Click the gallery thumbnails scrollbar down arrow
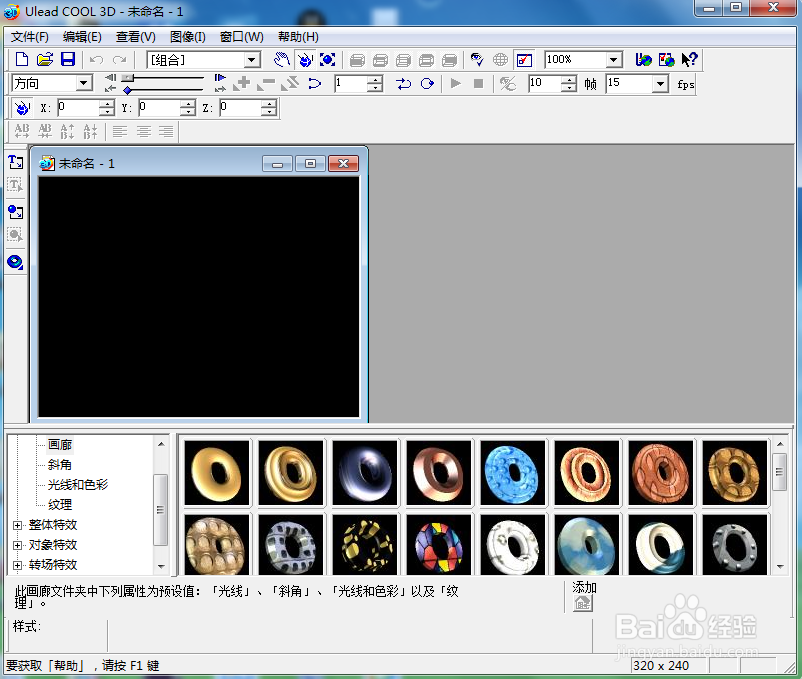 (780, 567)
